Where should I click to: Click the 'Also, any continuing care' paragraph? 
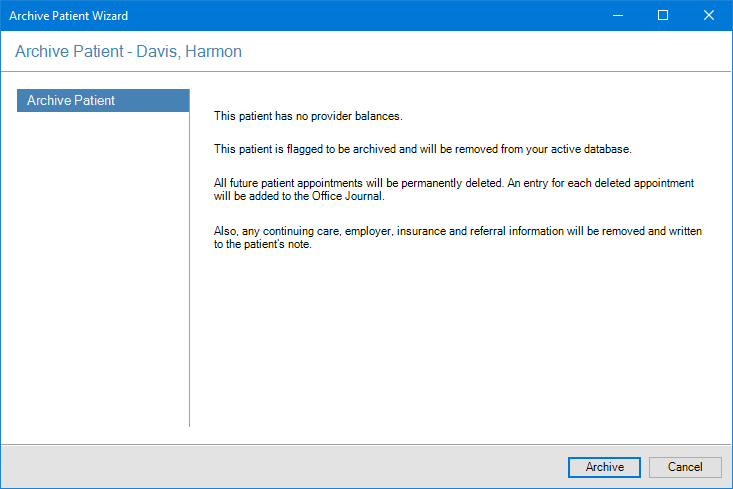[x=458, y=231]
